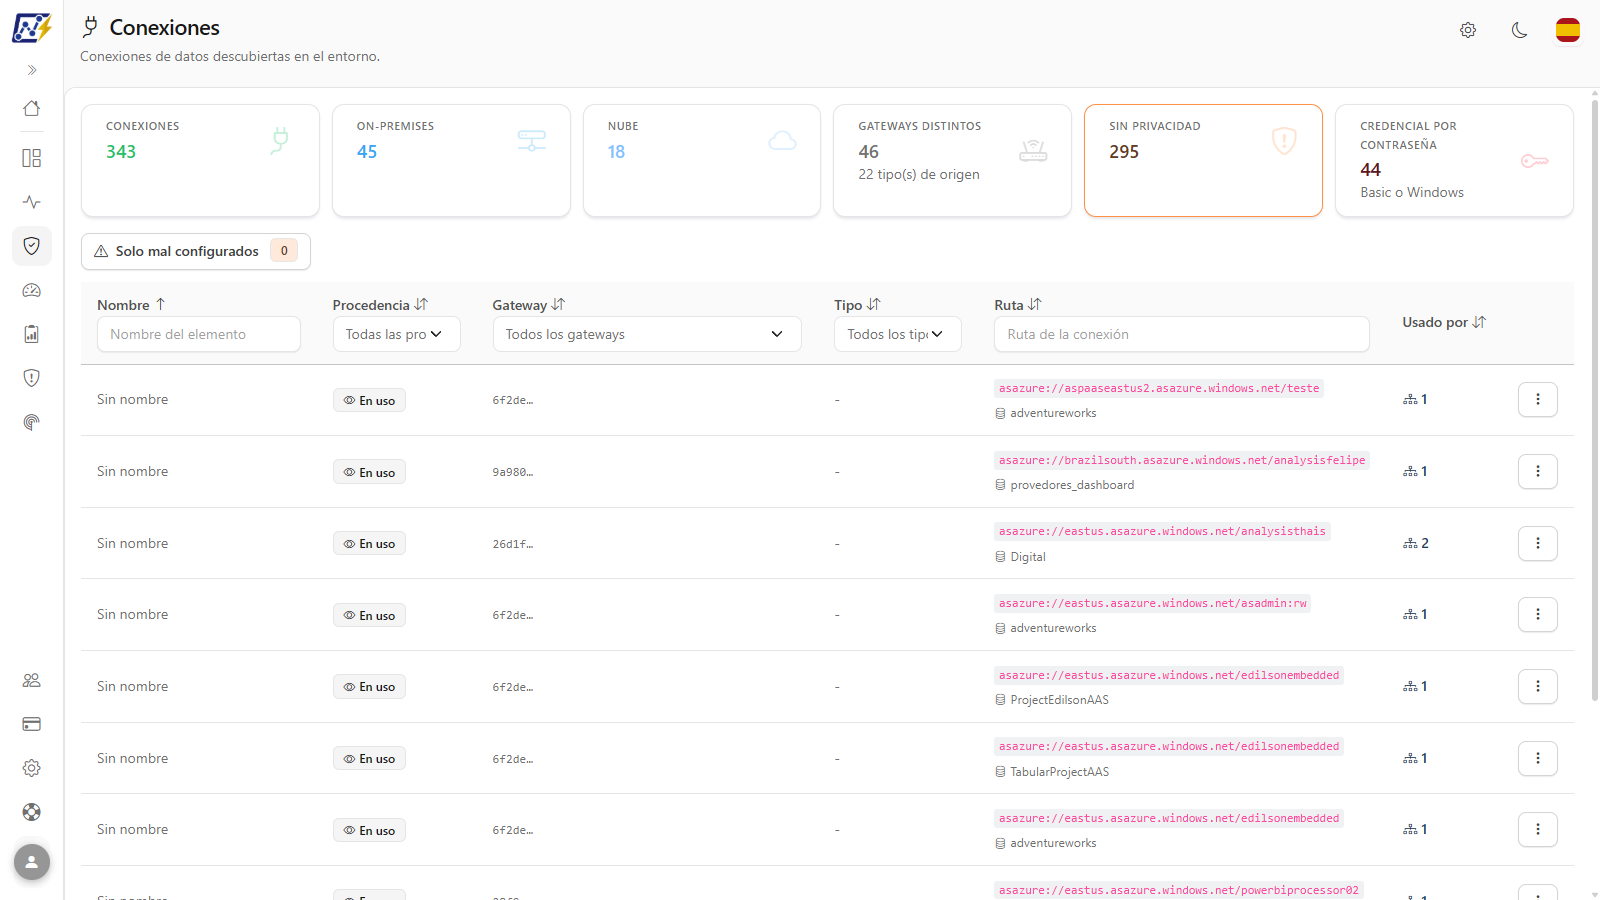
Task: Toggle Solo mal configurados filter
Action: (196, 251)
